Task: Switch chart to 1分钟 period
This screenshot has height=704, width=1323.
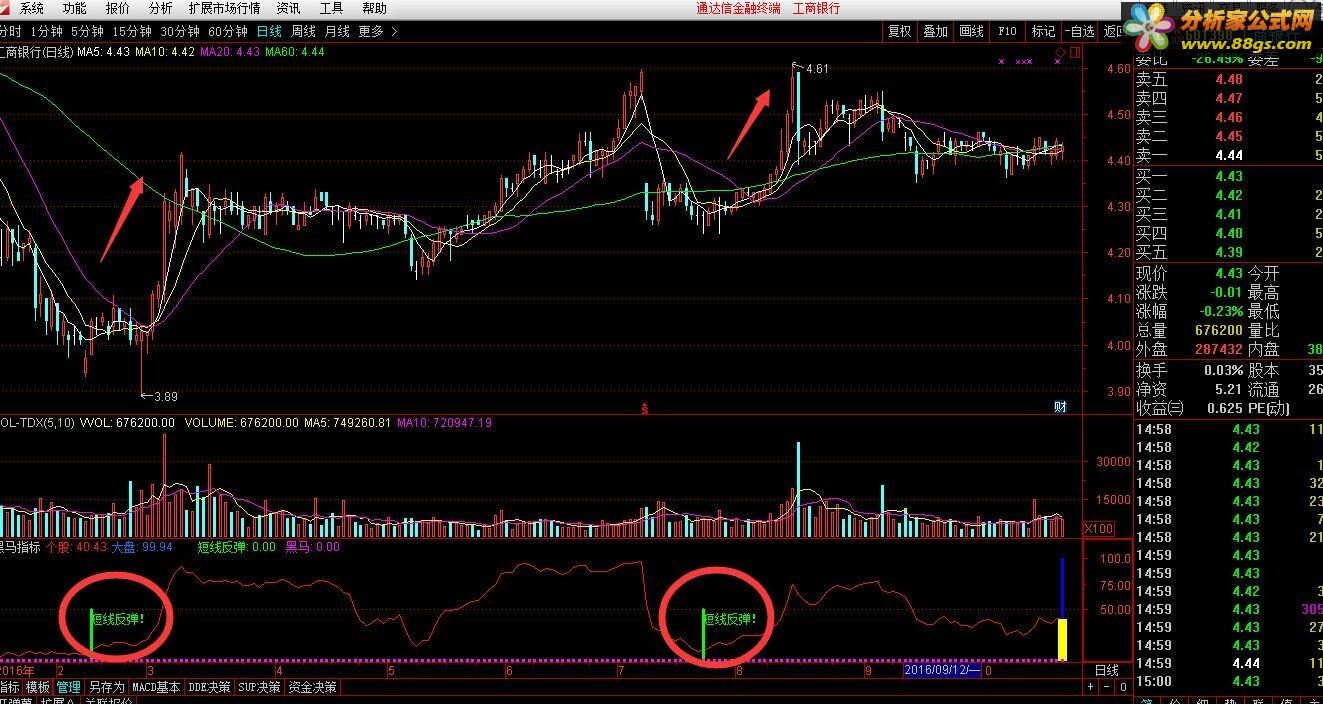Action: pyautogui.click(x=46, y=31)
